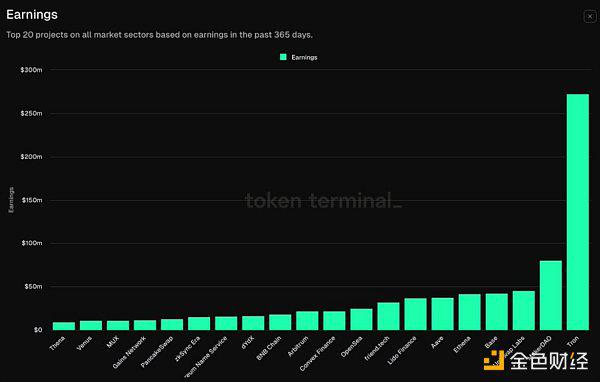Click the Gains Network bar

pos(145,325)
